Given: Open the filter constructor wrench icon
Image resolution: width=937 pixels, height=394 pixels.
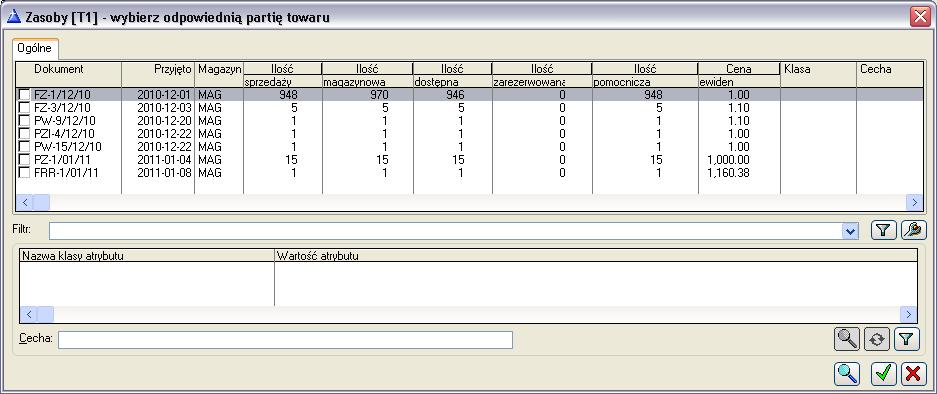Looking at the screenshot, I should tap(914, 230).
